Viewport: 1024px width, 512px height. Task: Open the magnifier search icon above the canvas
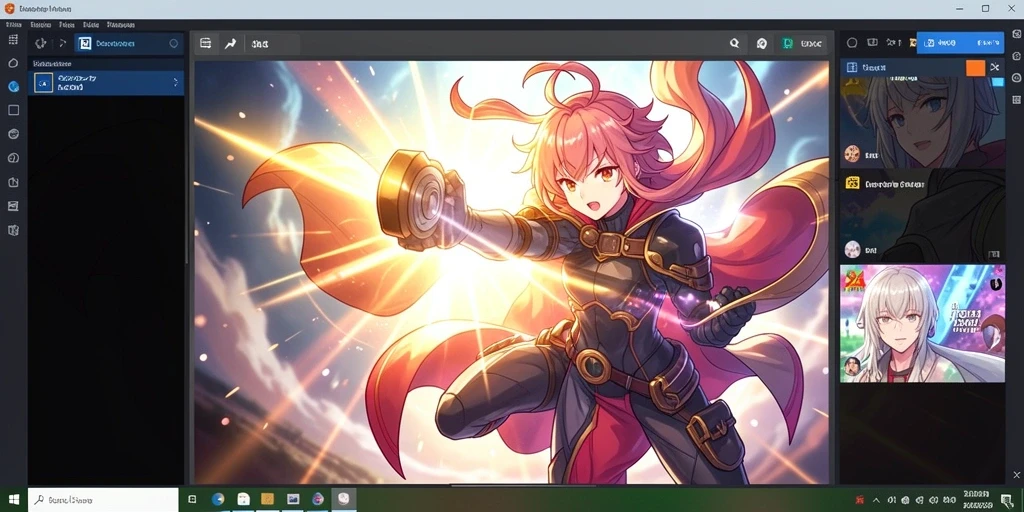point(735,44)
